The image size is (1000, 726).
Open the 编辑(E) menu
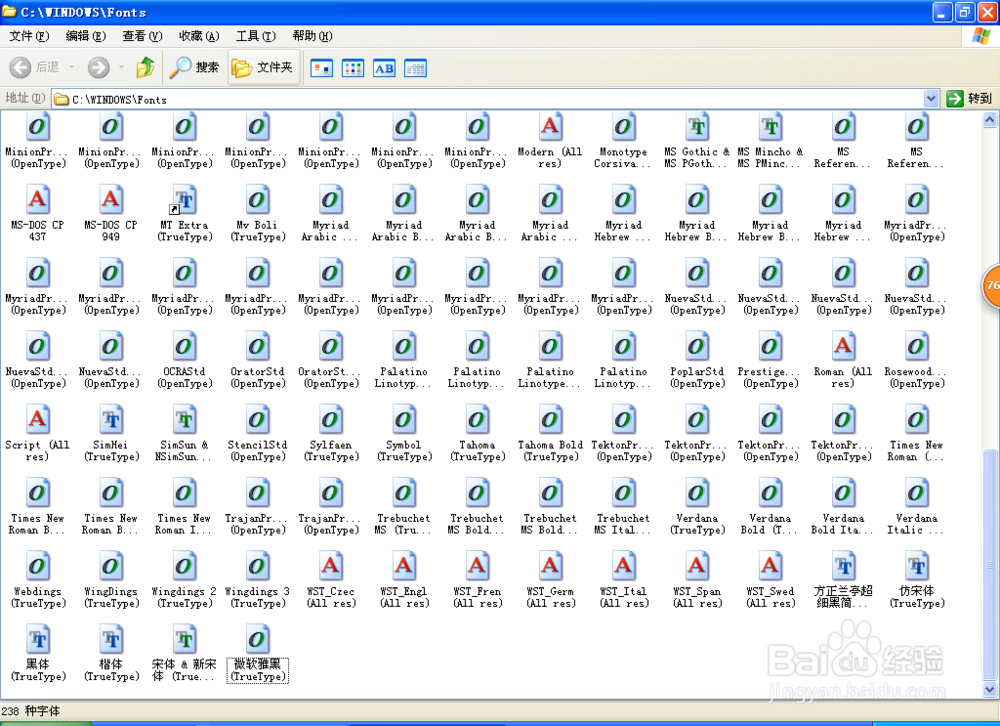pyautogui.click(x=85, y=36)
